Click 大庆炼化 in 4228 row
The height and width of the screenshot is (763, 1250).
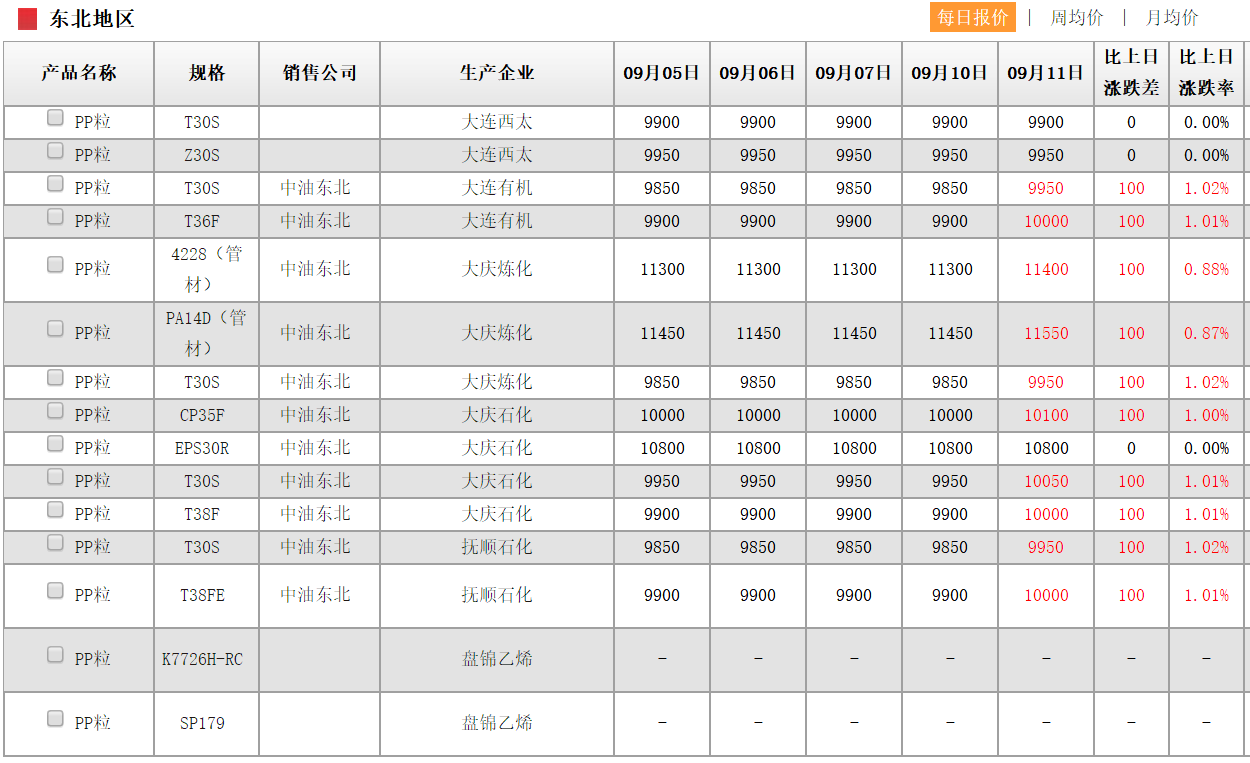pos(497,269)
